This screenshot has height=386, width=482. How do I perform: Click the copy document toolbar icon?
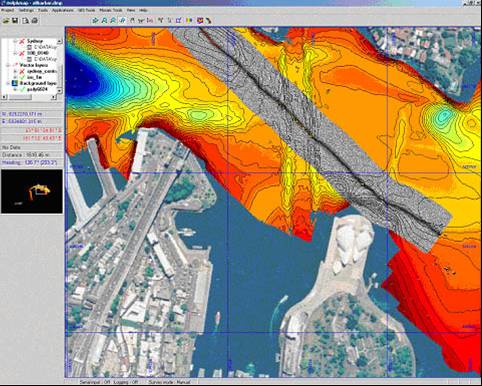(x=25, y=21)
